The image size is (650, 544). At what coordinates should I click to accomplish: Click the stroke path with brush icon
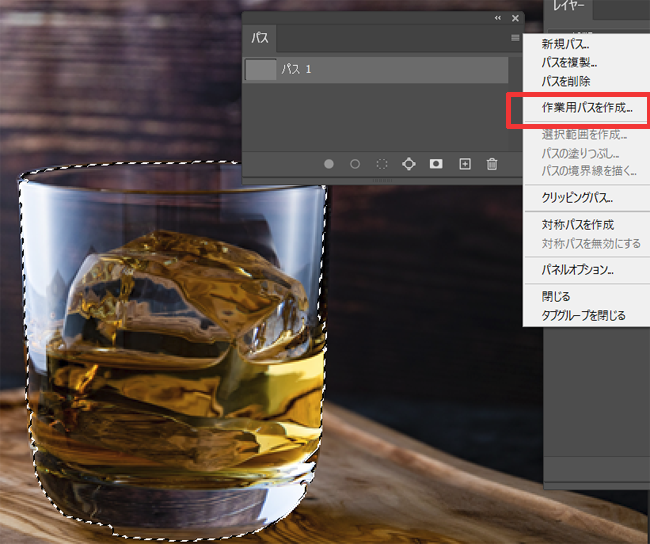click(355, 164)
